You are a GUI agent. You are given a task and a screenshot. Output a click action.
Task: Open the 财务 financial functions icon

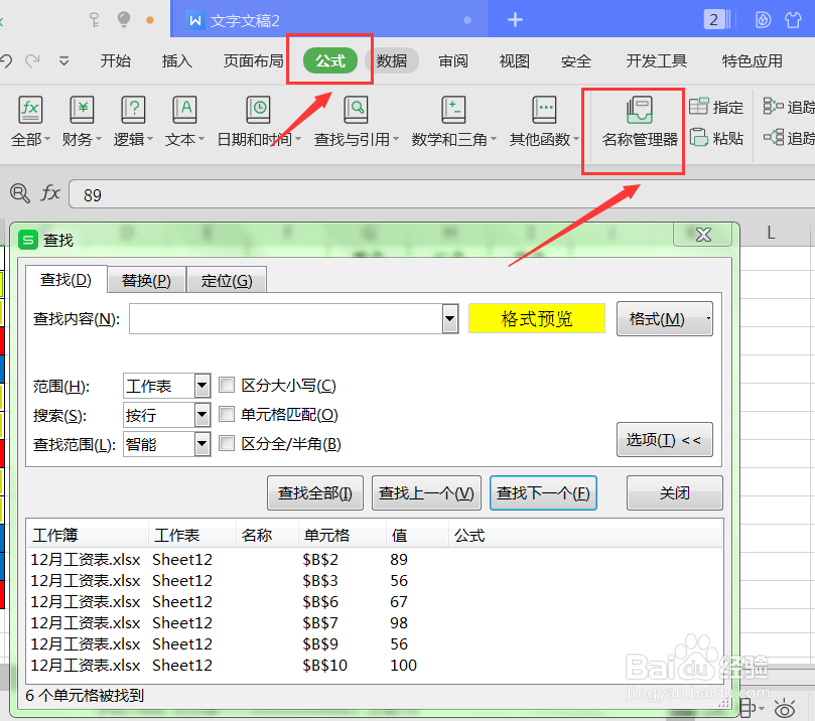pos(82,110)
